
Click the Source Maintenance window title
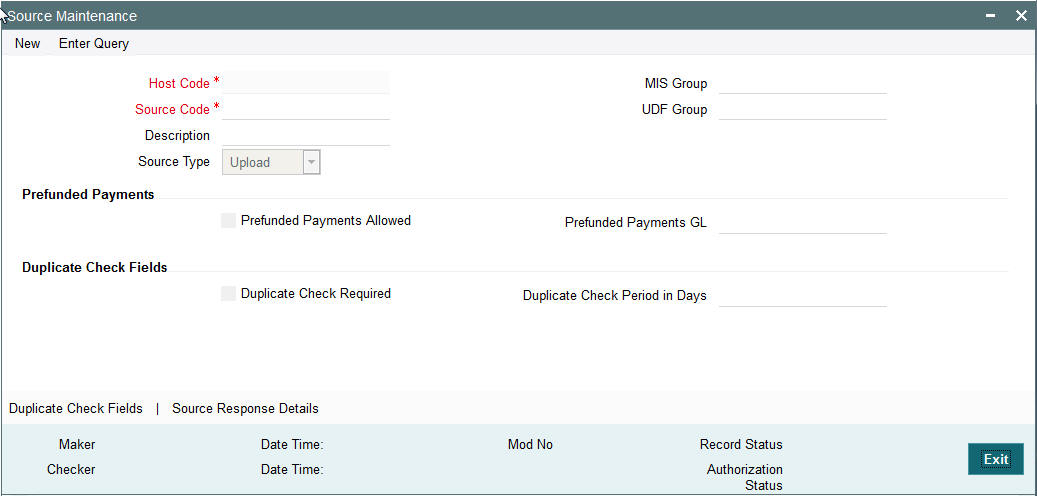click(x=72, y=16)
